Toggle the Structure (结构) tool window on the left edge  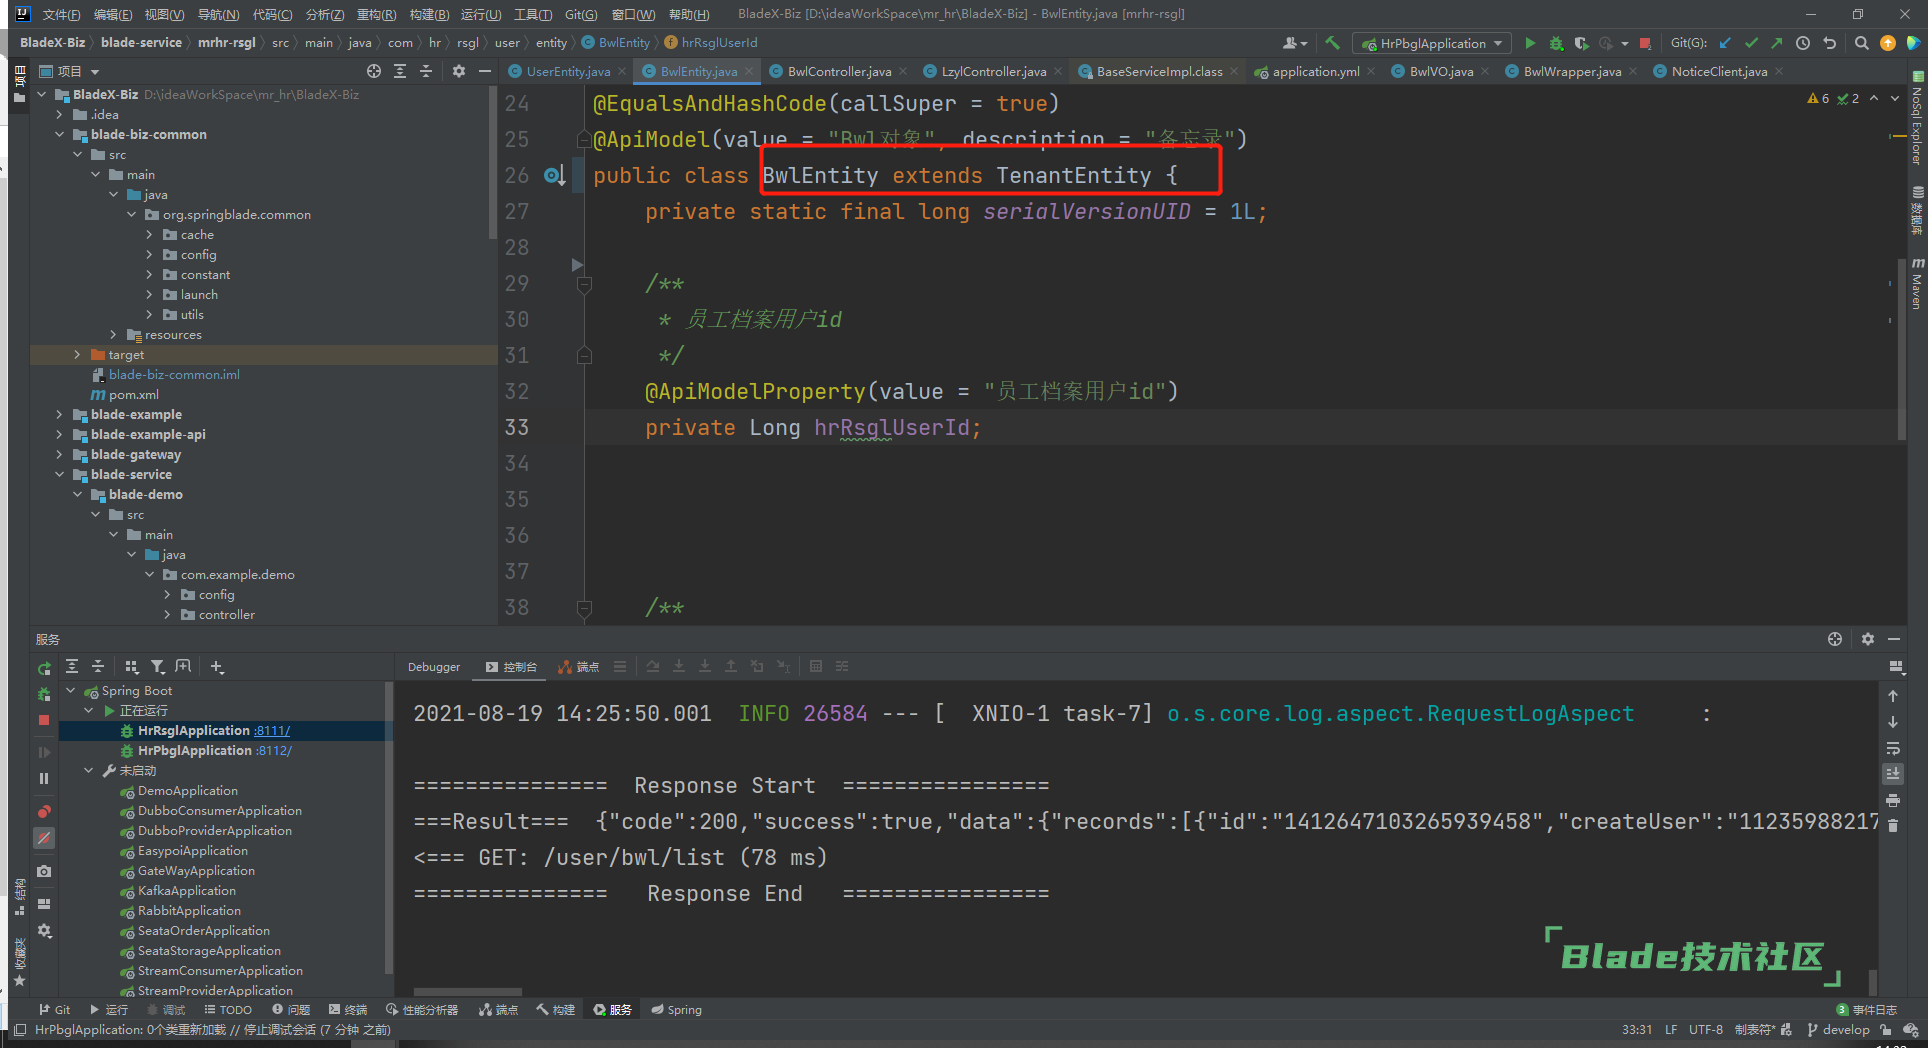20,897
